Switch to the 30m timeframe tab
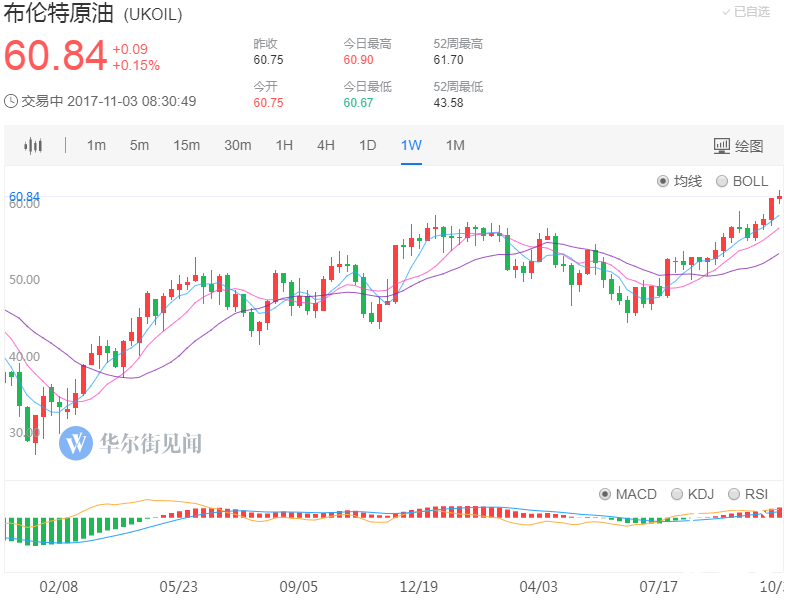790x604 pixels. coord(238,146)
